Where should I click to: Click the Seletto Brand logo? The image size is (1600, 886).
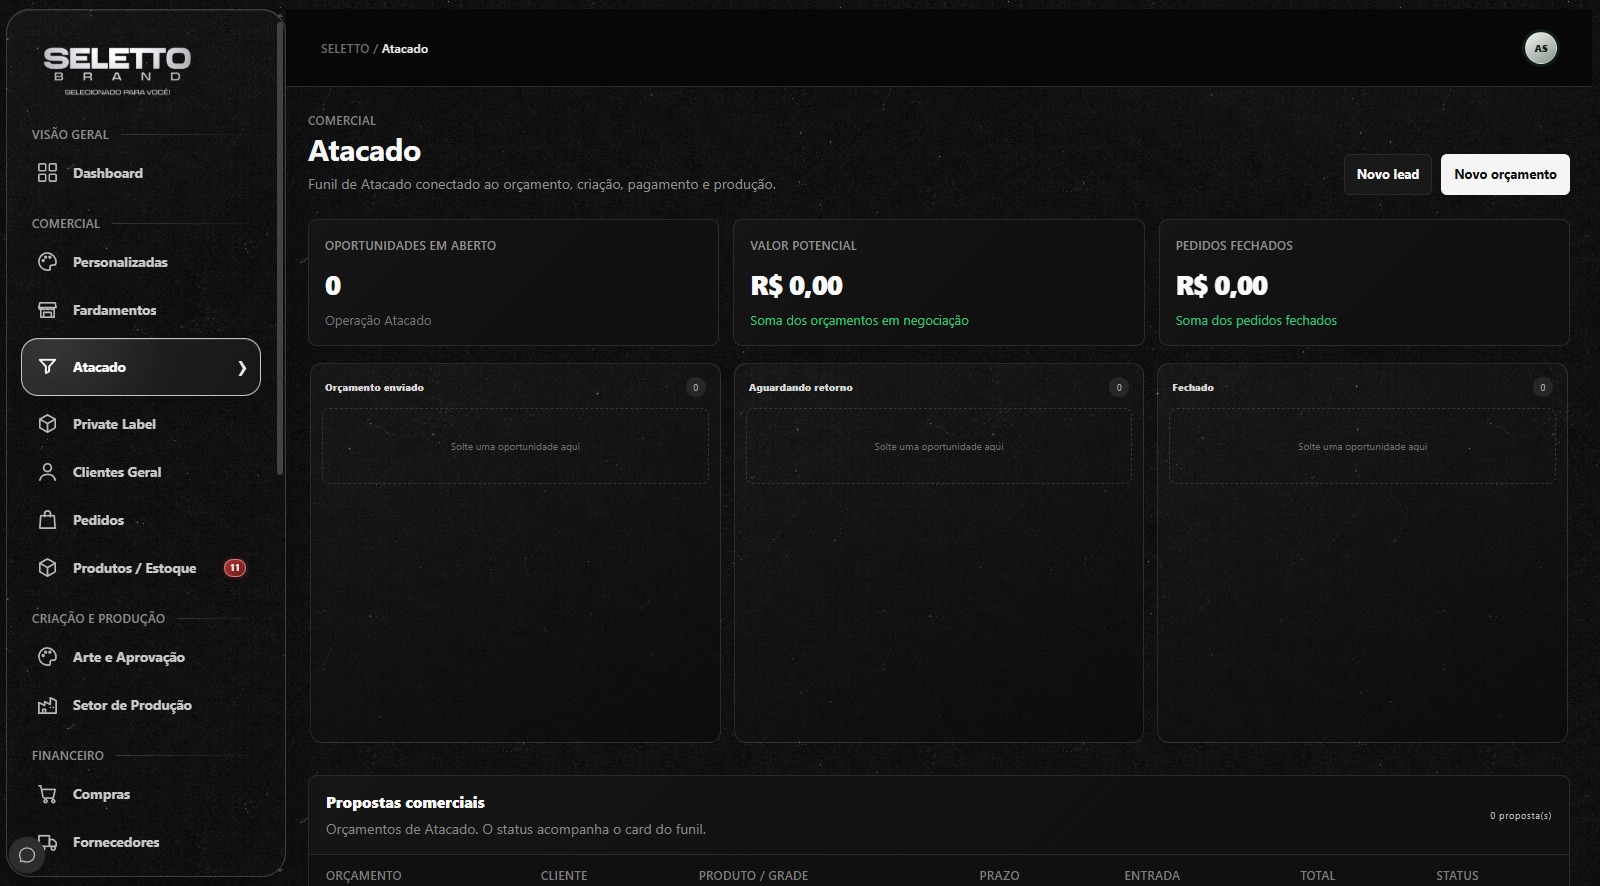pos(117,71)
